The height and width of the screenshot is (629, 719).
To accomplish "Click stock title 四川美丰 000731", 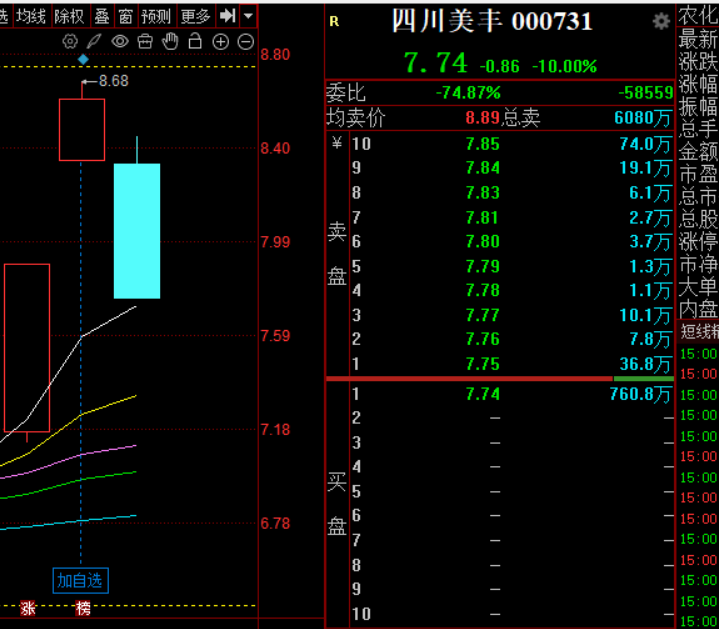I will (492, 21).
